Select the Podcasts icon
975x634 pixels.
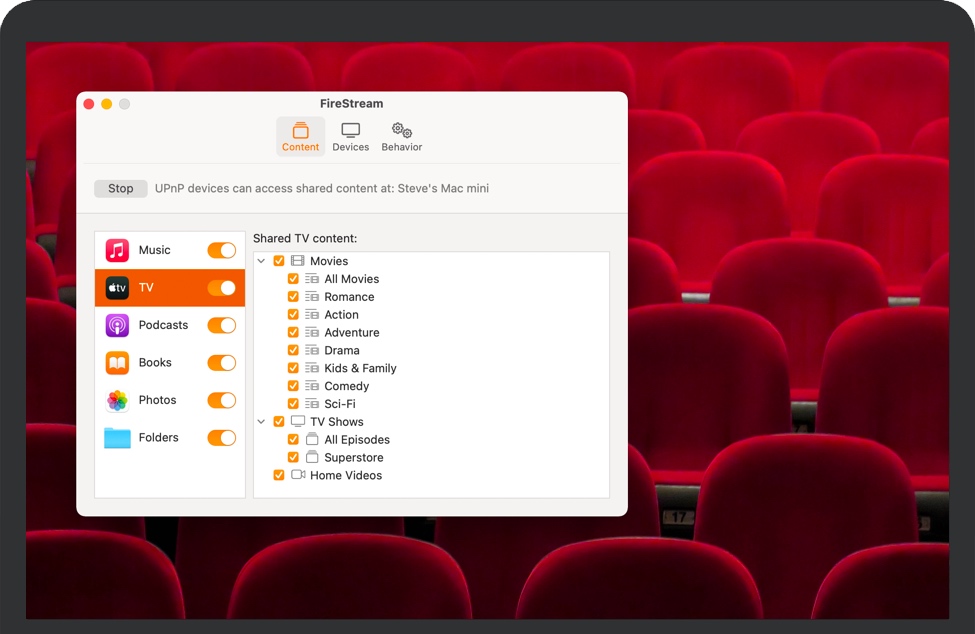[x=115, y=325]
